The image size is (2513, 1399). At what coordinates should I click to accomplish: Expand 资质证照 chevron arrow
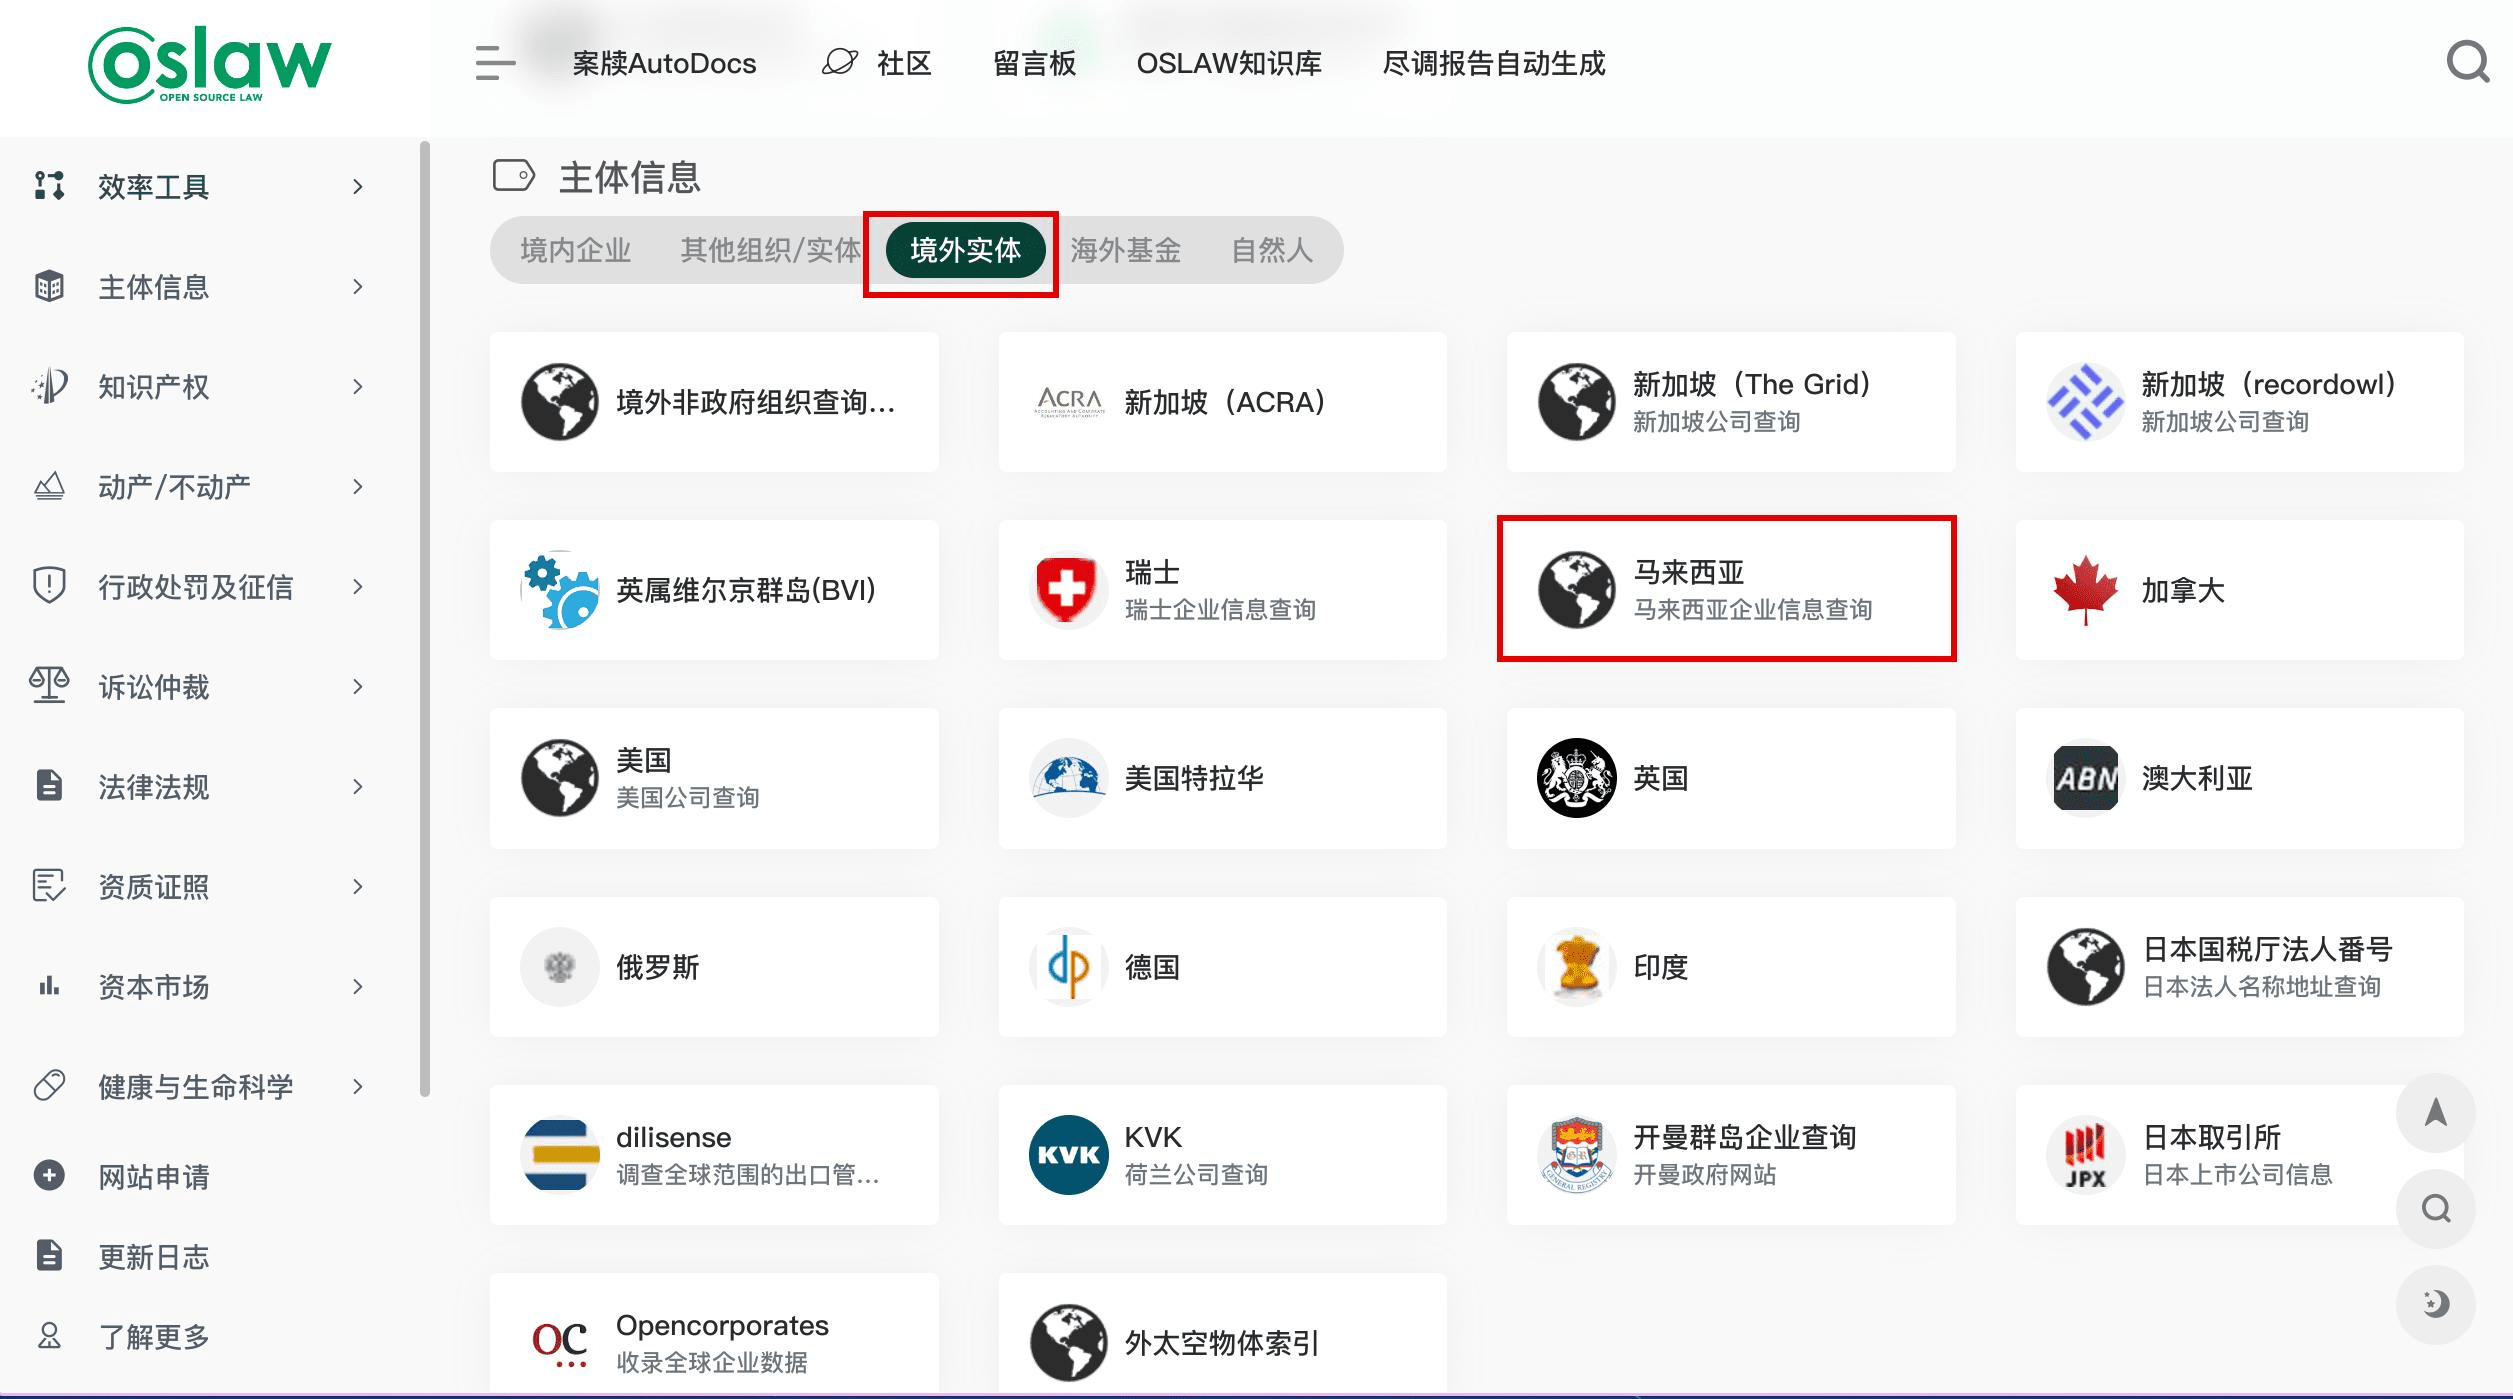pos(357,886)
